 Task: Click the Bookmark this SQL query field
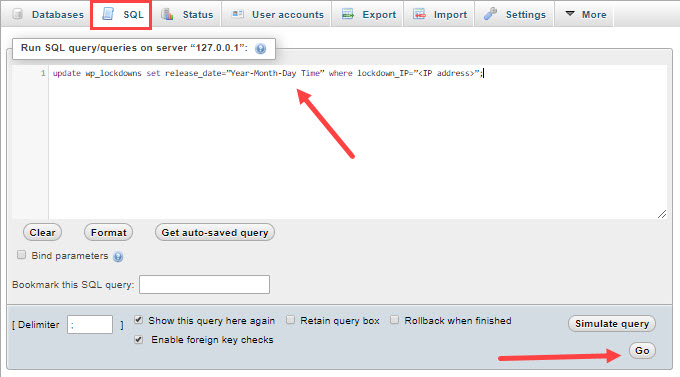204,285
